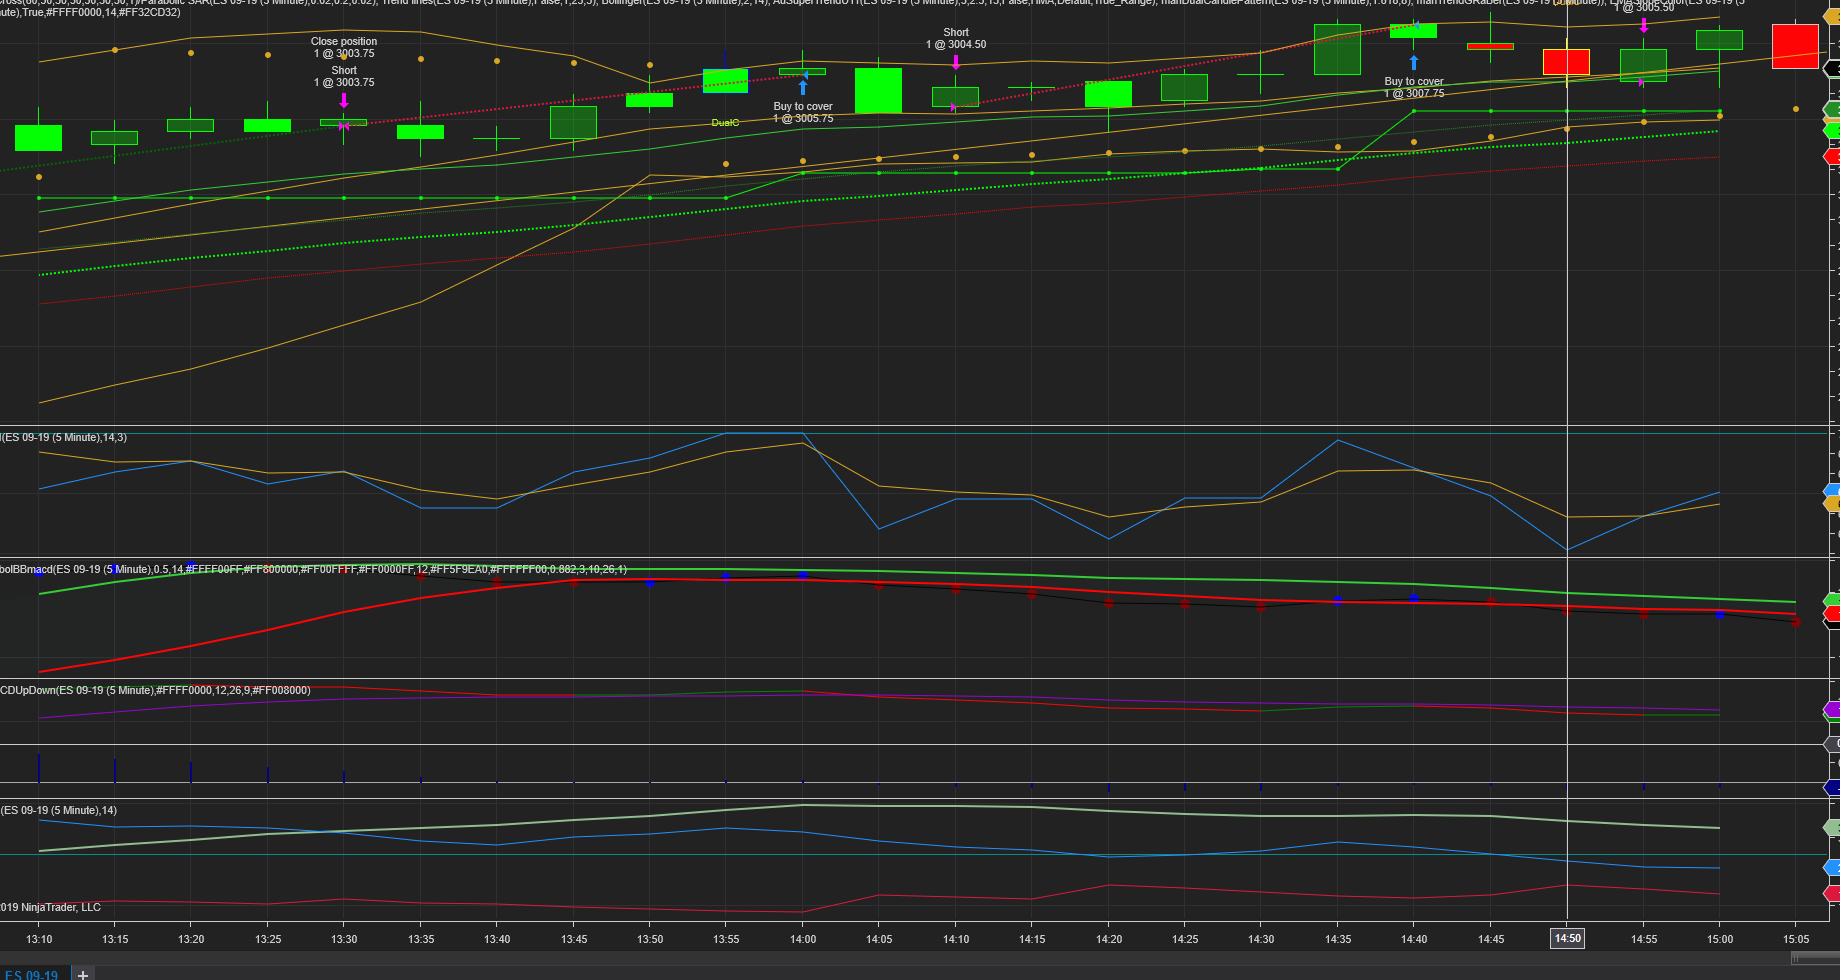Click the 'Short 1 @ 3004.50' trade label
Screen dimensions: 1840x980
[956, 38]
